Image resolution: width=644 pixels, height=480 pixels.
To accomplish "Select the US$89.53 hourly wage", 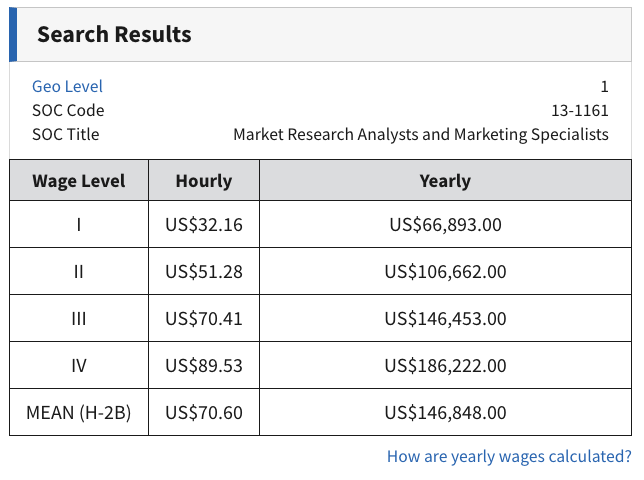I will pos(204,366).
